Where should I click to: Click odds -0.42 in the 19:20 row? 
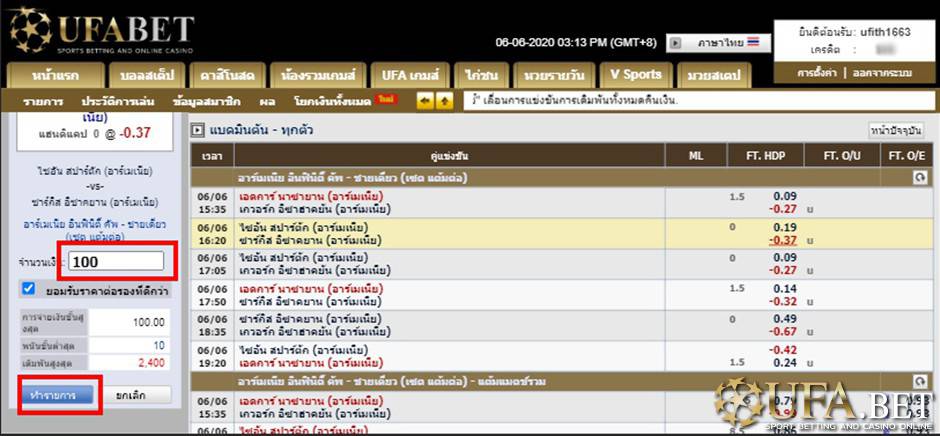(783, 350)
